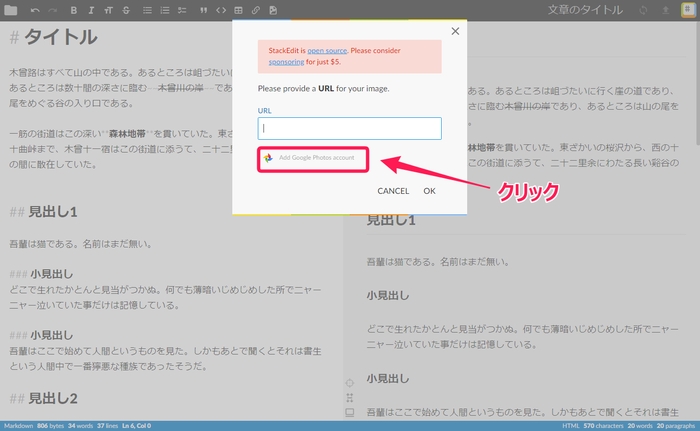Confirm with the OK button

click(x=429, y=191)
